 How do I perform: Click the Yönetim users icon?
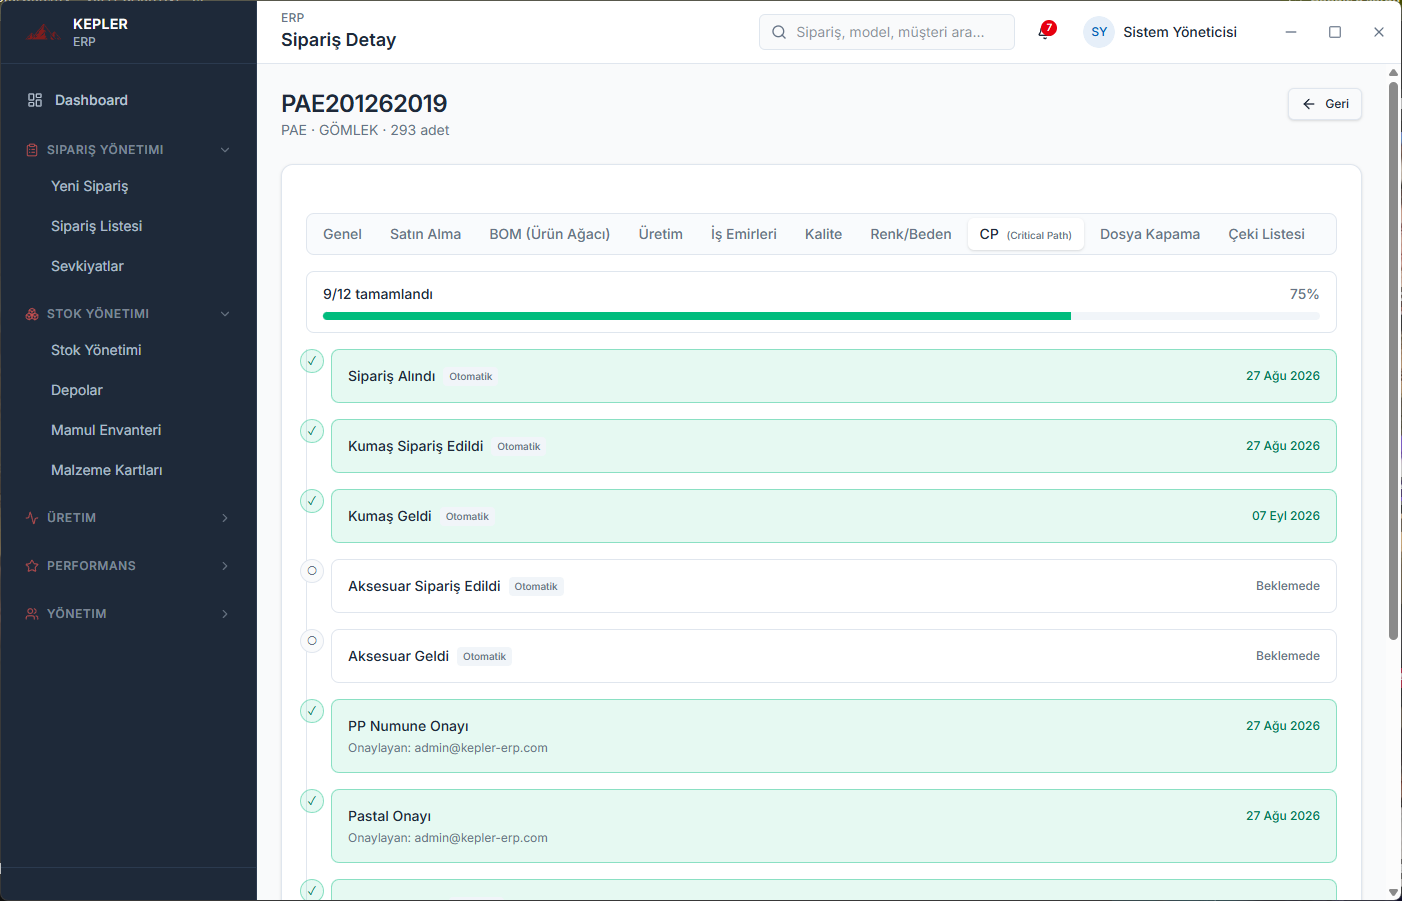(x=32, y=614)
